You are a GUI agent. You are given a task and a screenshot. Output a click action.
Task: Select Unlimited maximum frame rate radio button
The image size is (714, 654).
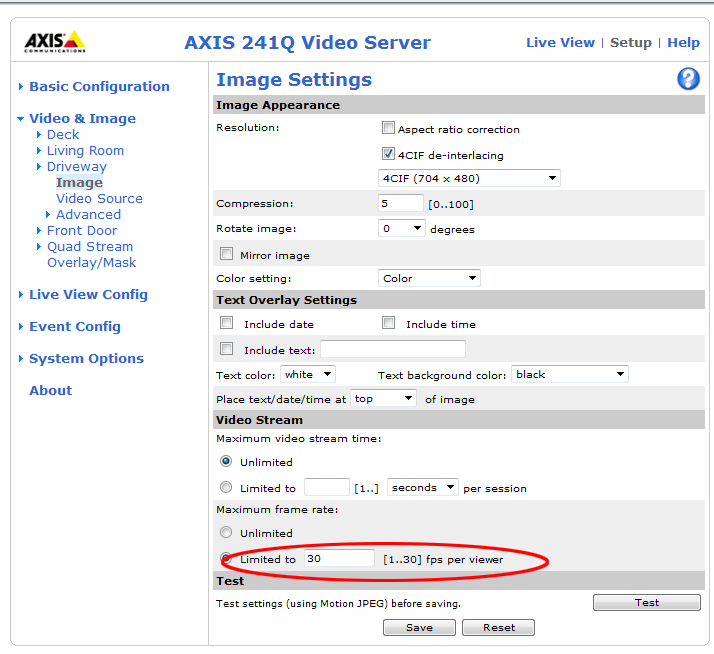(x=226, y=533)
